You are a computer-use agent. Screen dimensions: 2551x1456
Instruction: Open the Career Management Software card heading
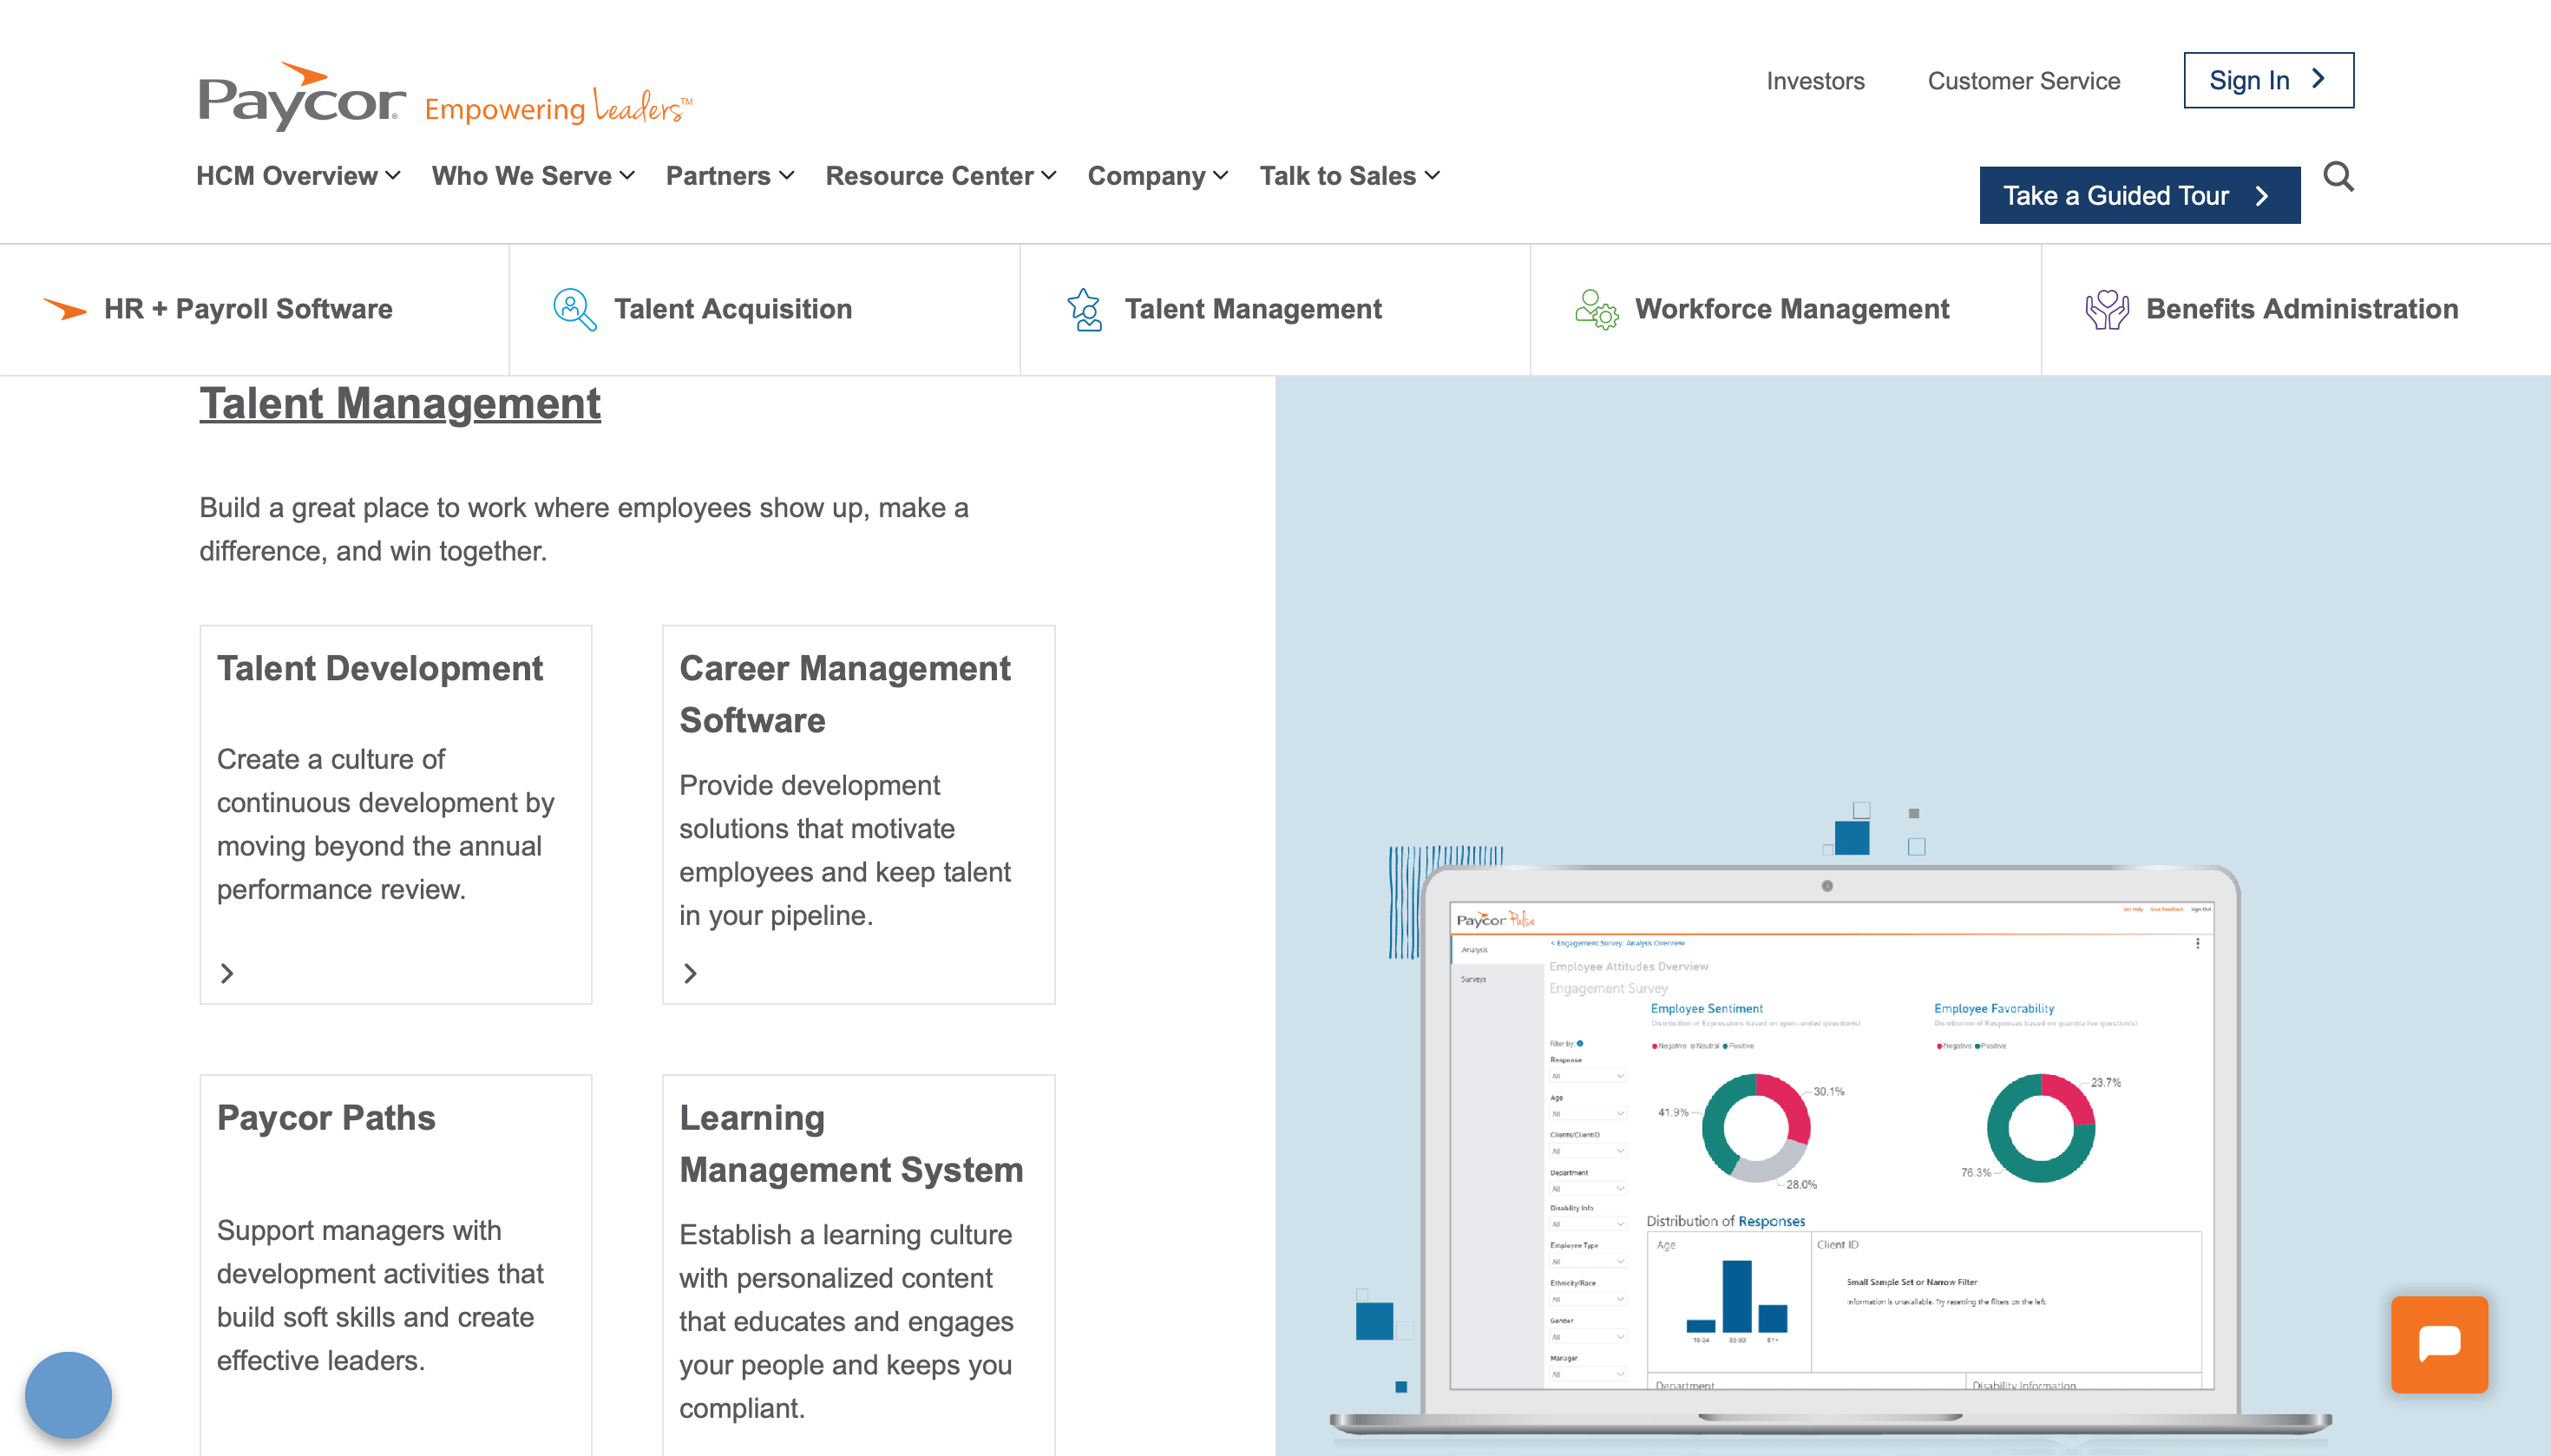click(845, 694)
